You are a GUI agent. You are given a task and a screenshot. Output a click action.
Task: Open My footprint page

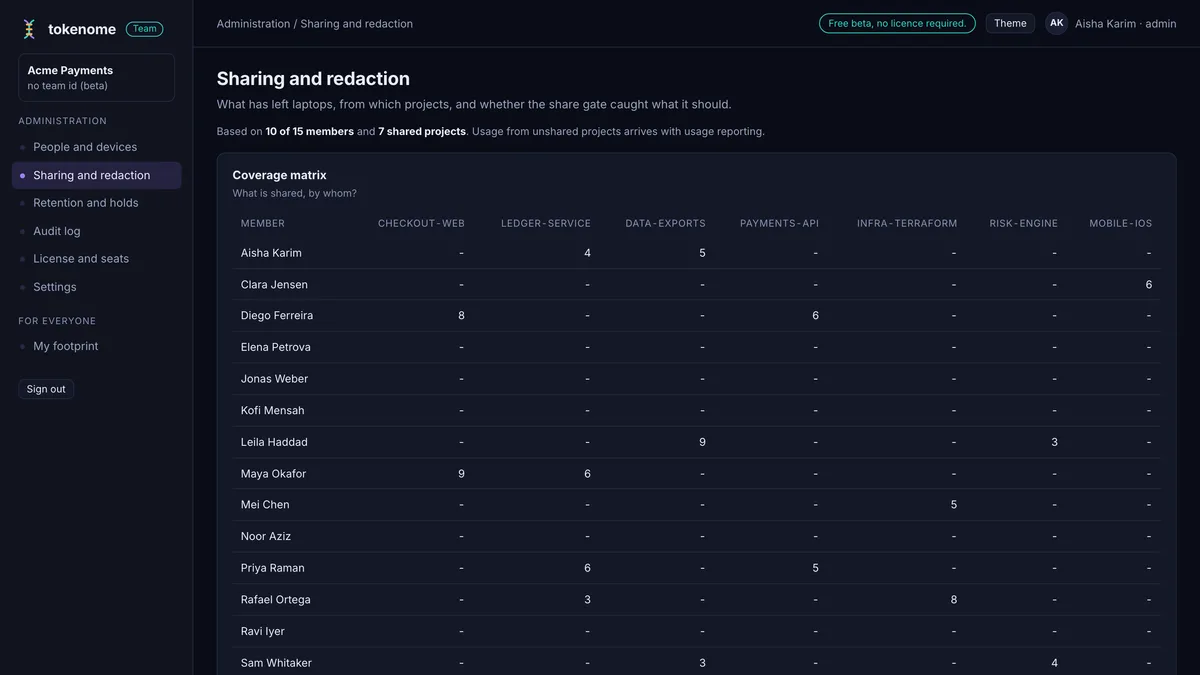(96, 346)
